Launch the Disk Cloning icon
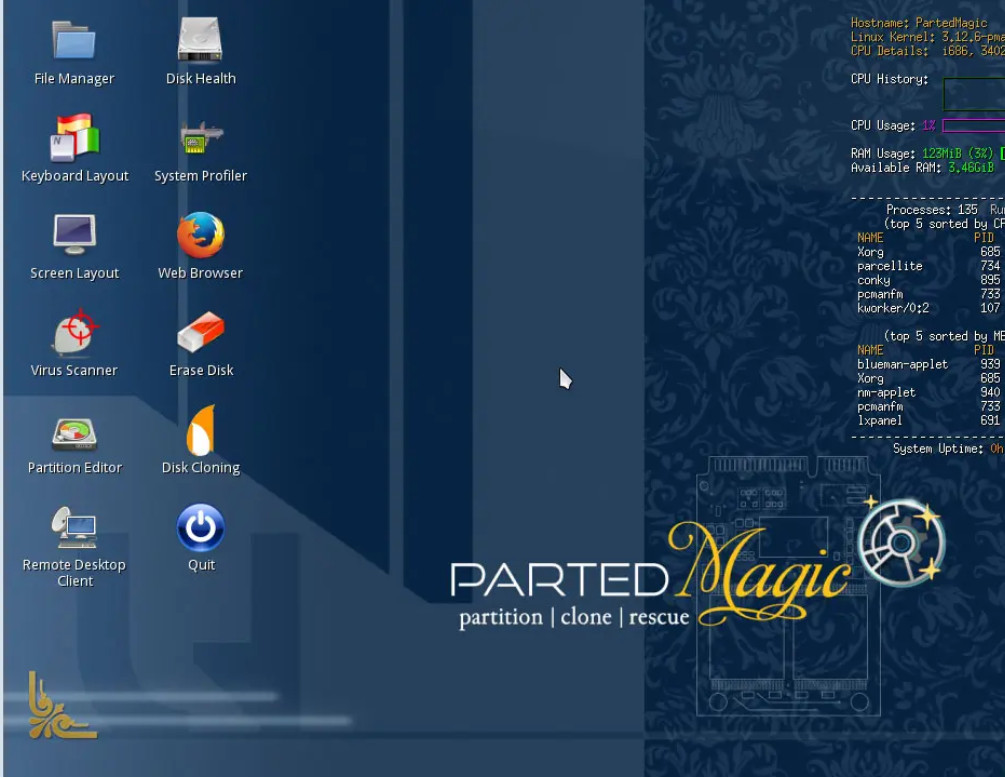Screen dimensions: 1005x778 [201, 430]
